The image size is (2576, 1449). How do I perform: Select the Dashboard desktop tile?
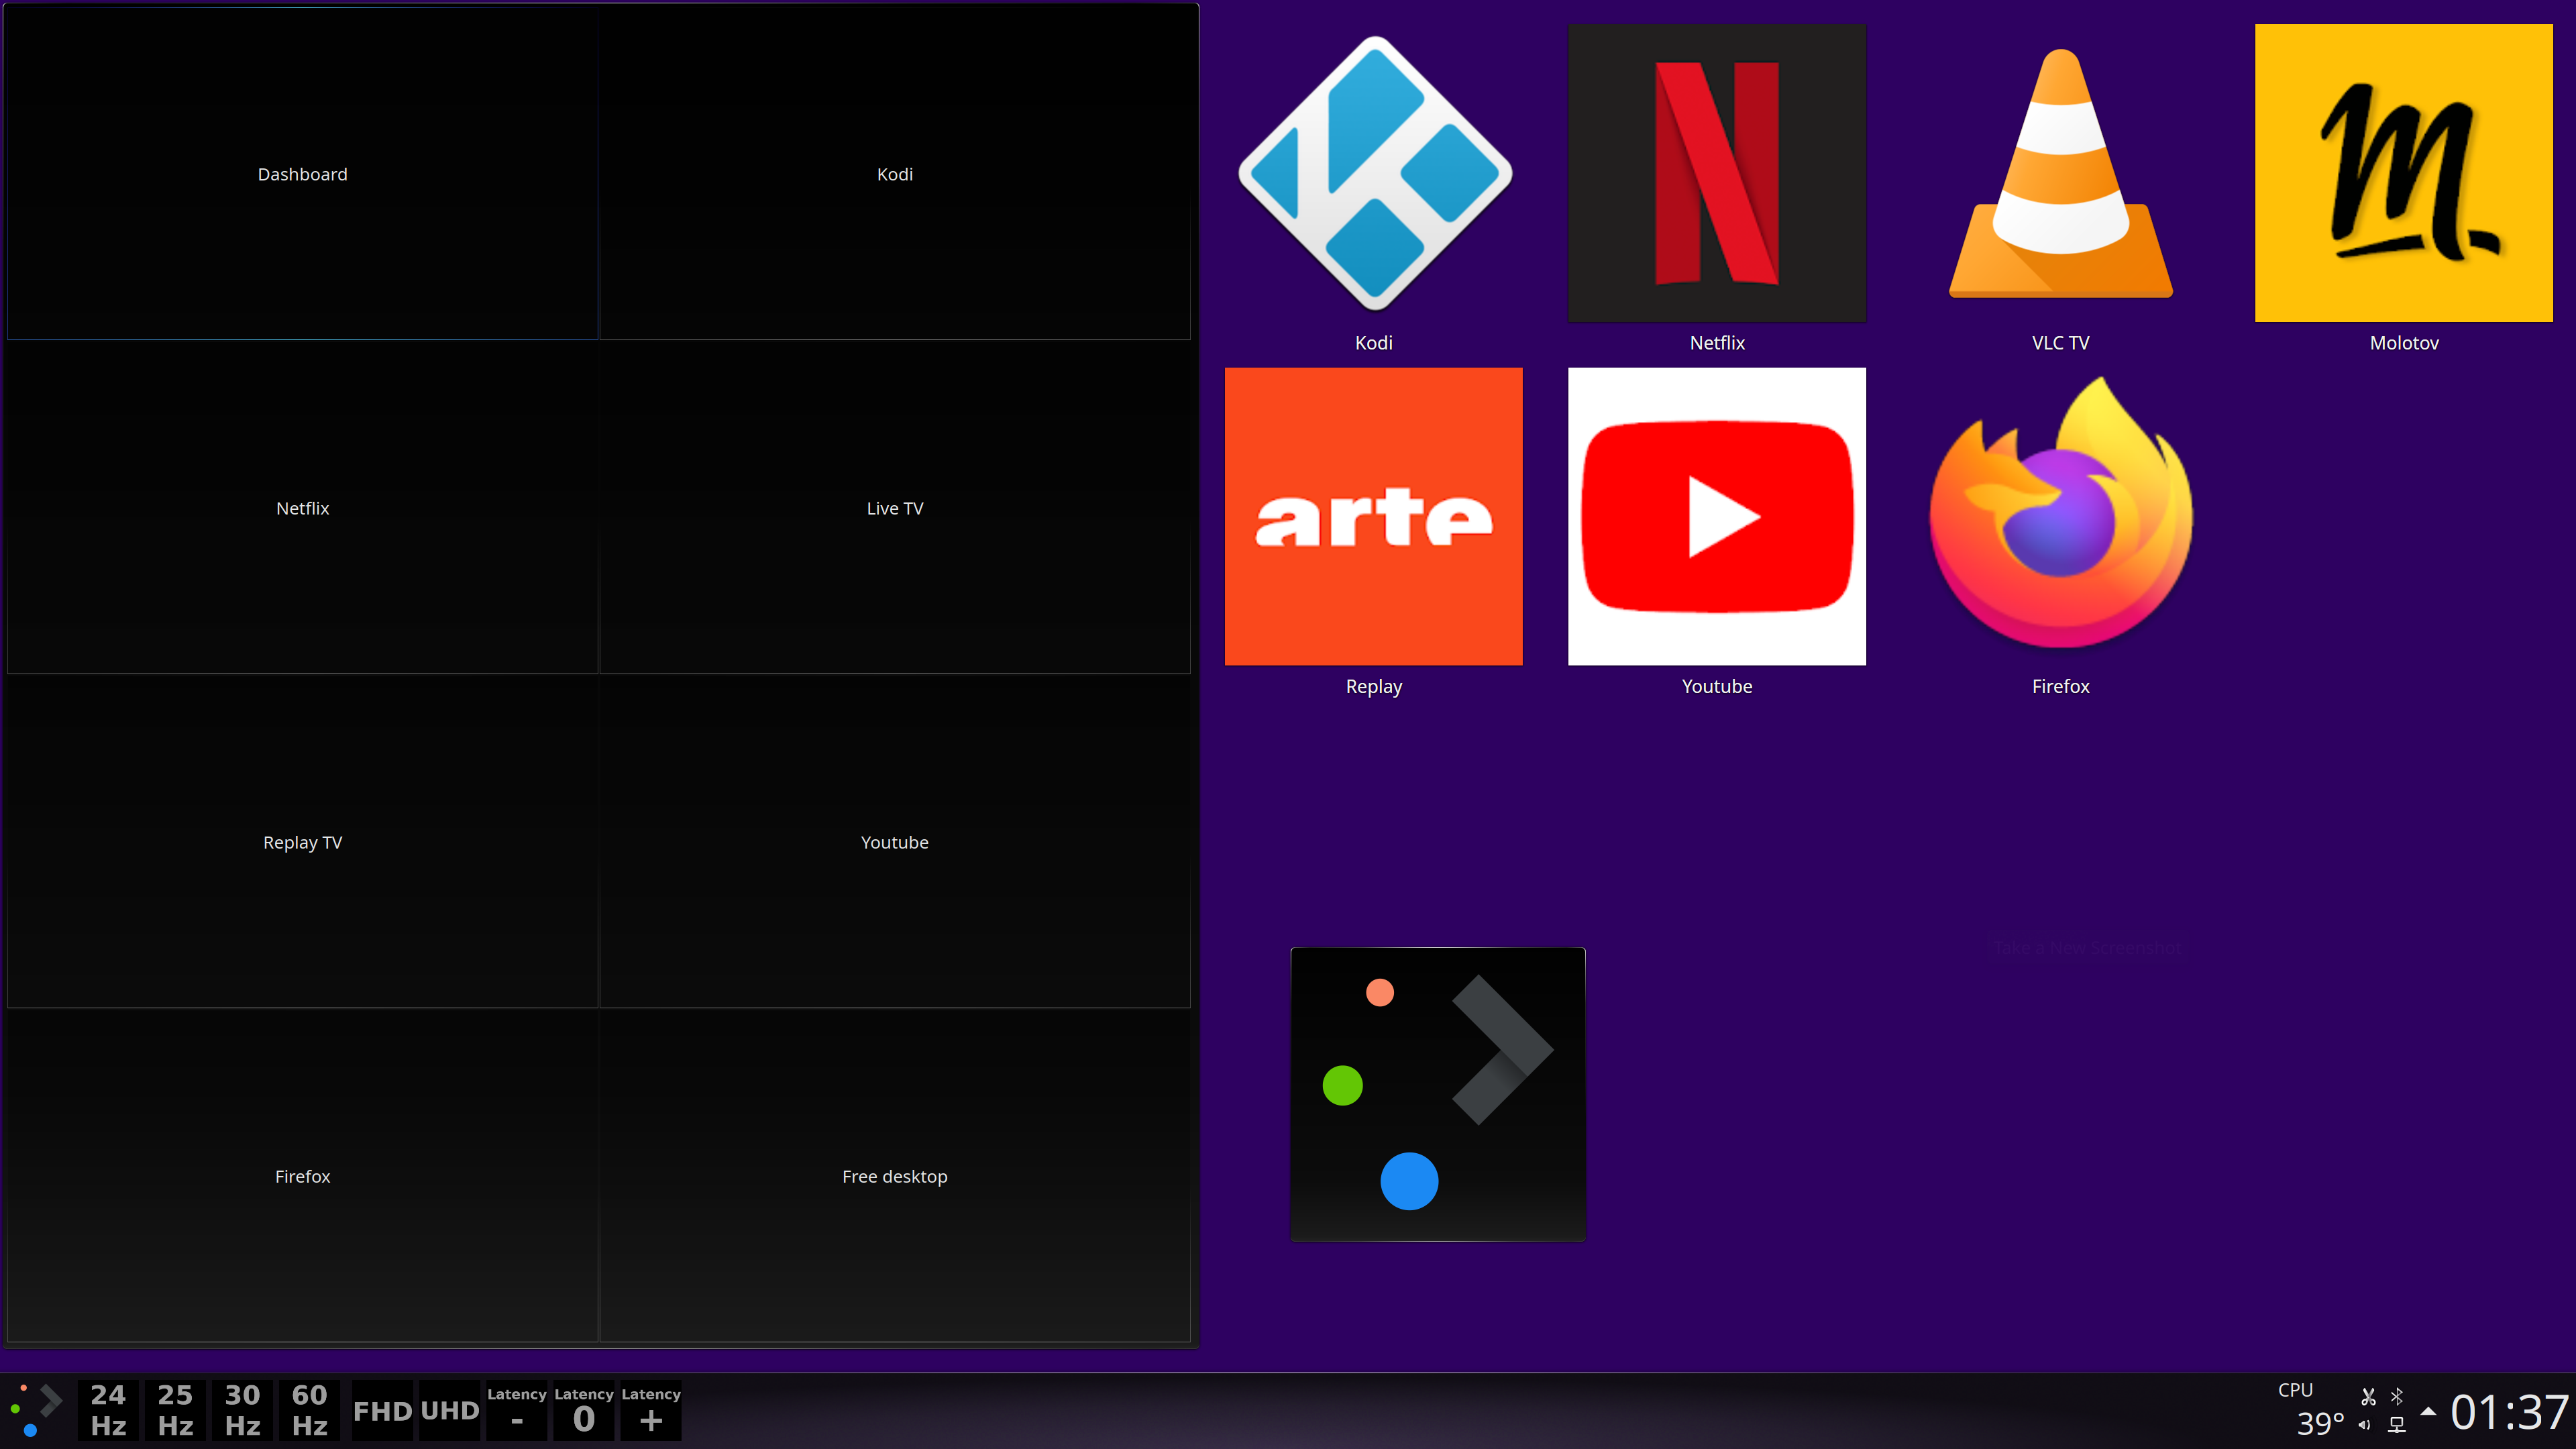click(302, 174)
